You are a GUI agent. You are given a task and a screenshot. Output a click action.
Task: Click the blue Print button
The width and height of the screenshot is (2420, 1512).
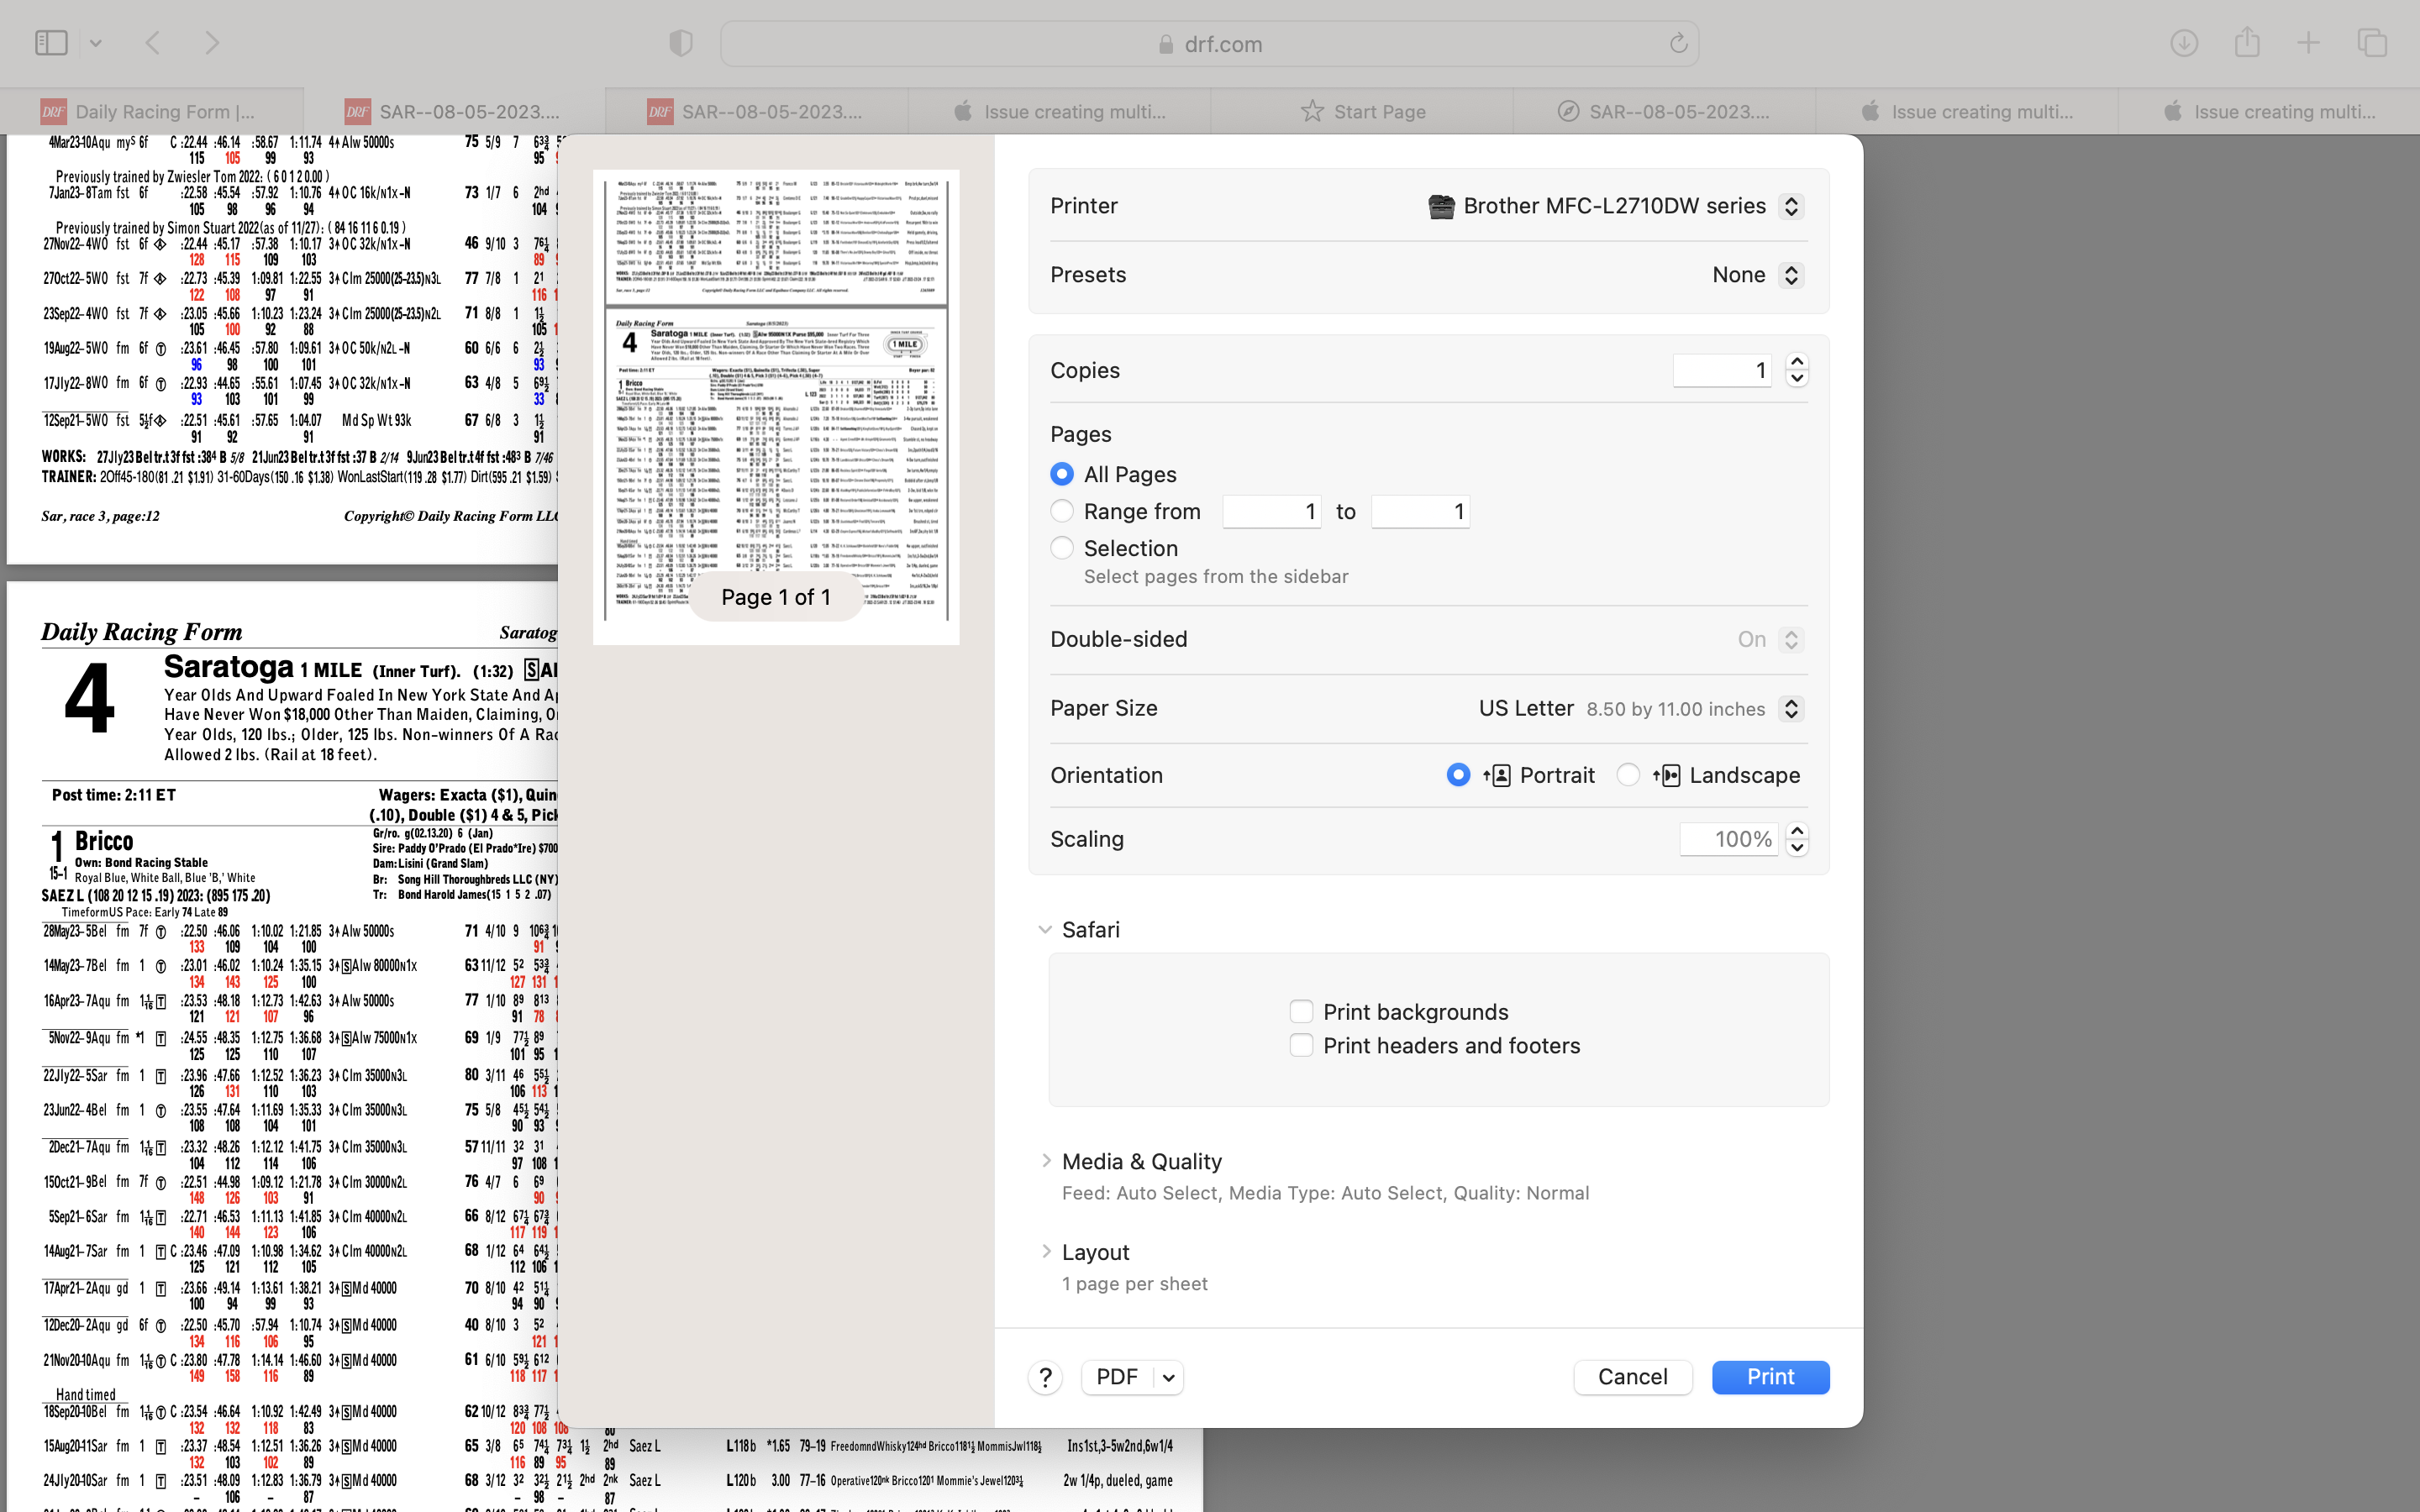[1770, 1377]
